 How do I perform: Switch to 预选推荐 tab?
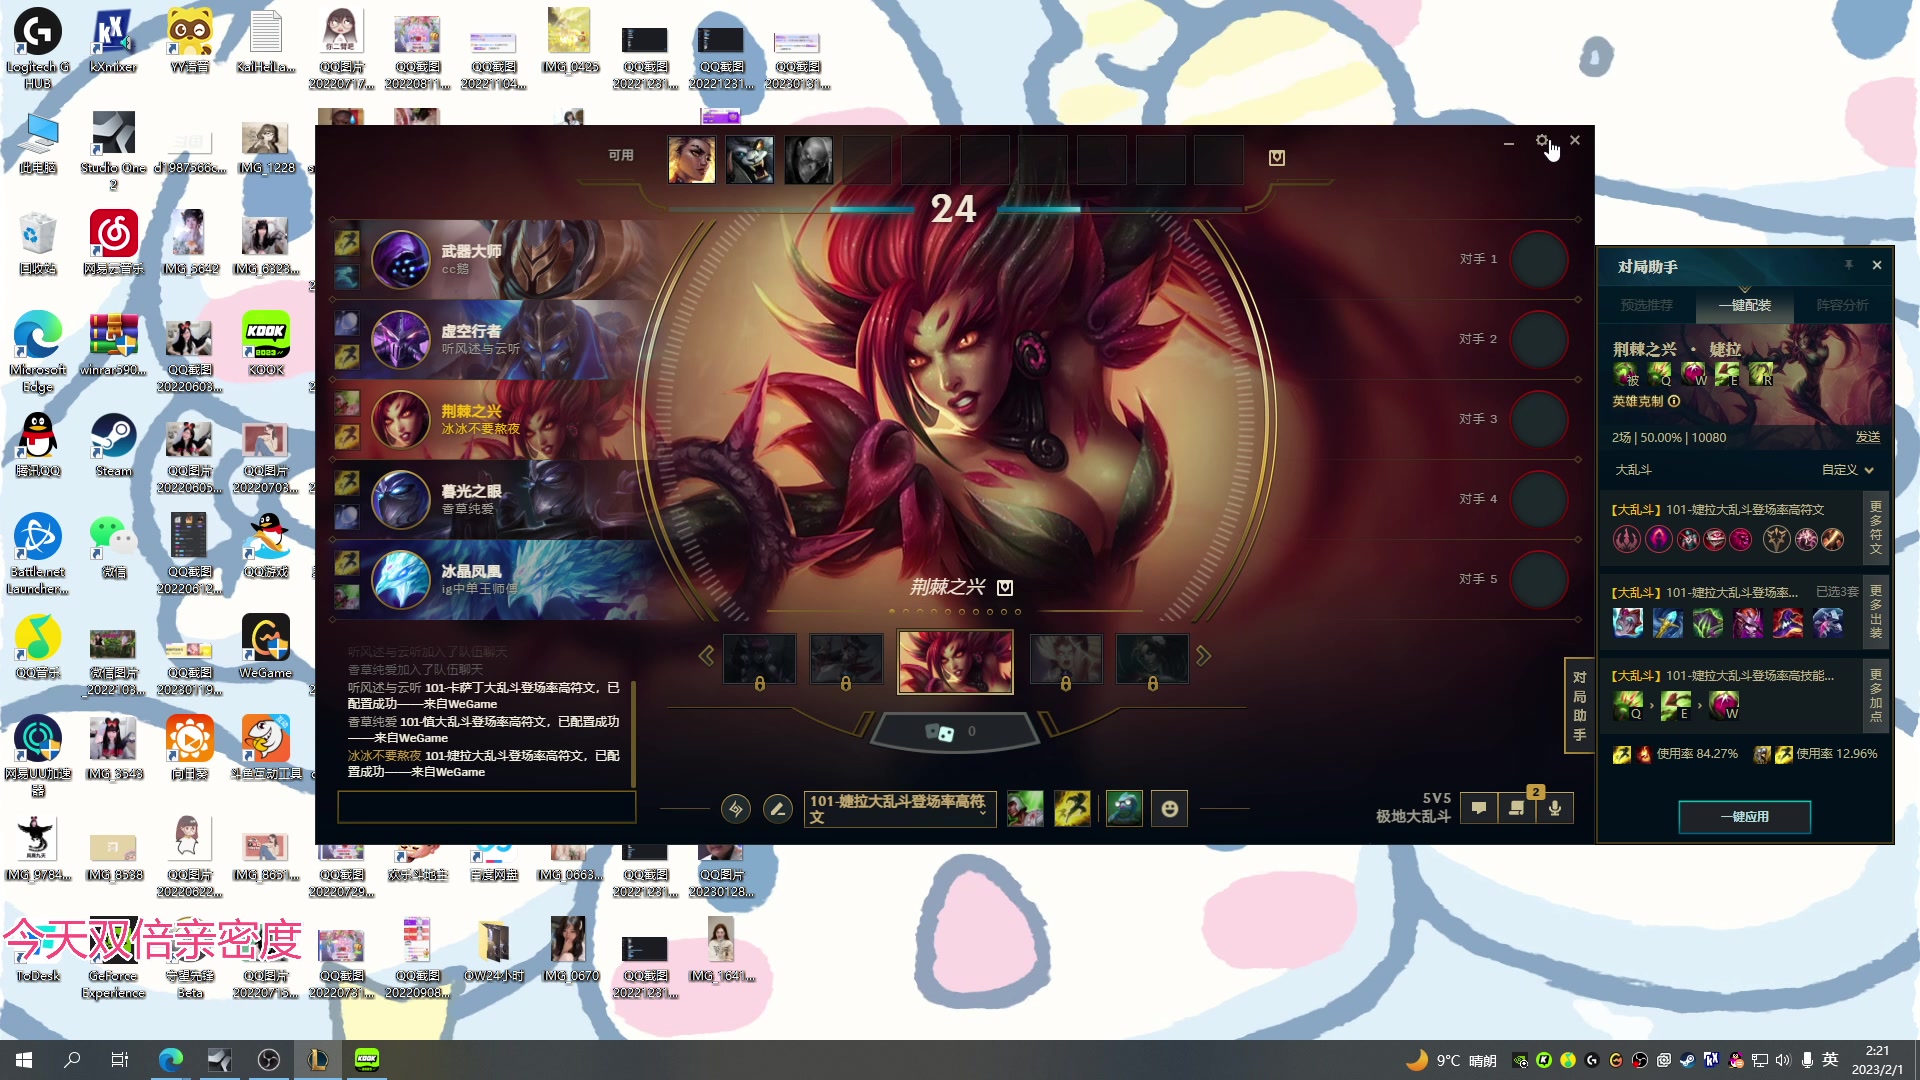(x=1646, y=305)
